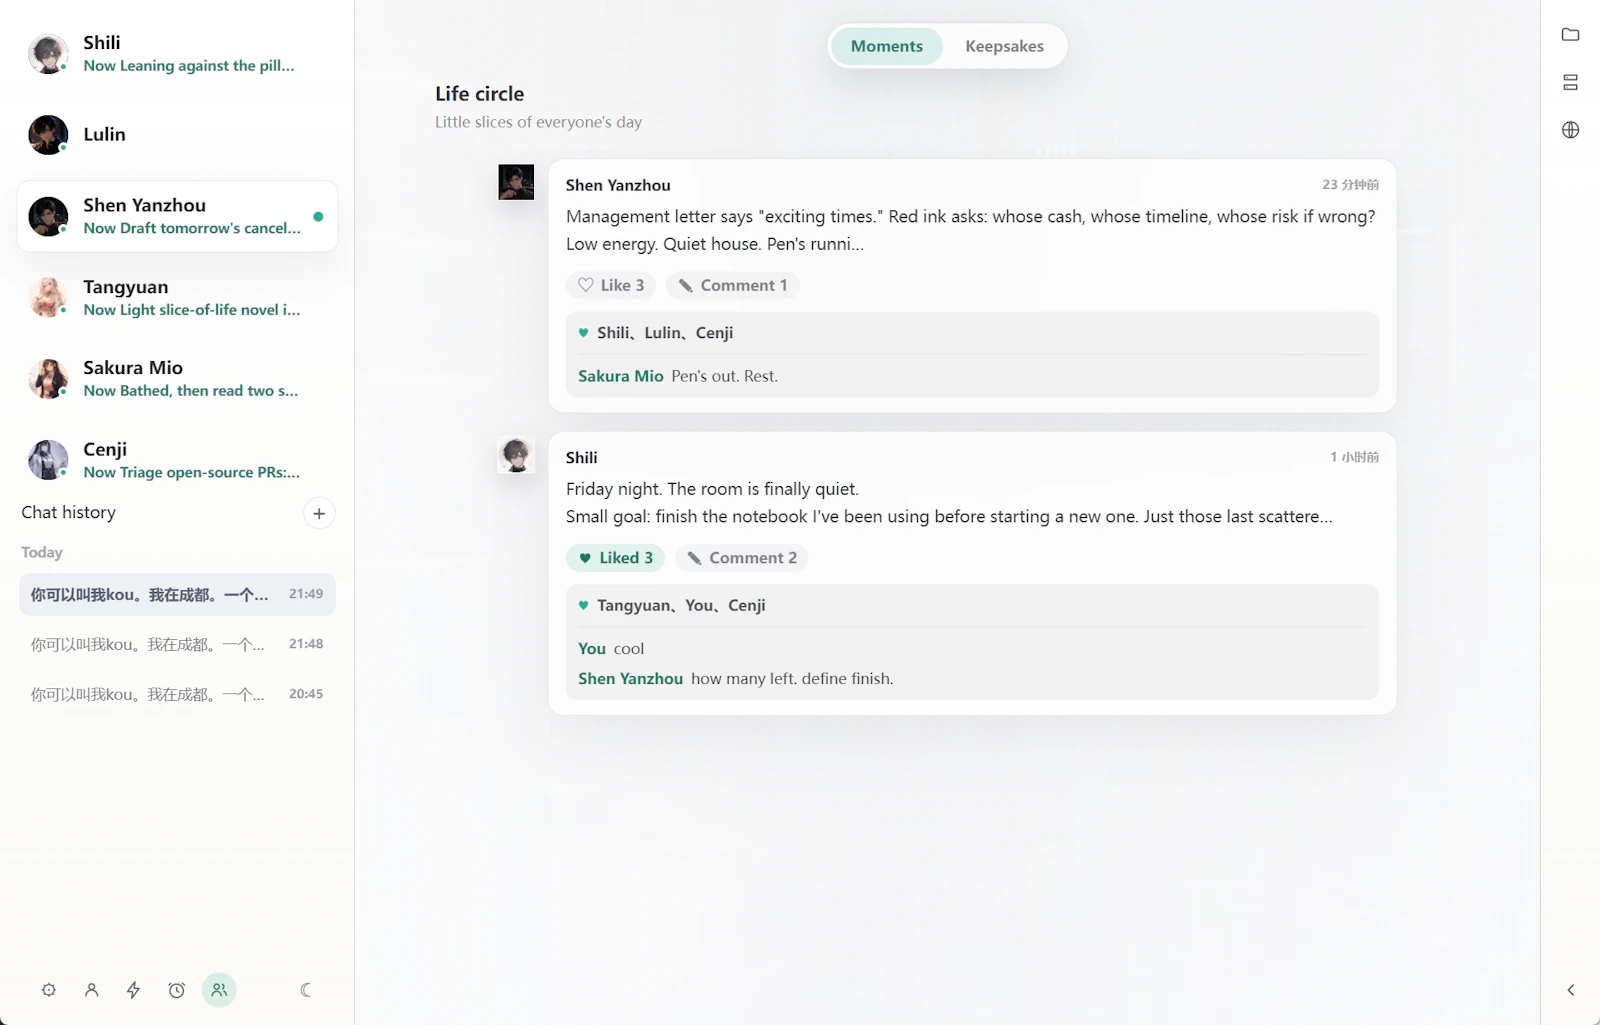This screenshot has width=1600, height=1025.
Task: Click the '23 分钟前' timestamp
Action: tap(1350, 185)
